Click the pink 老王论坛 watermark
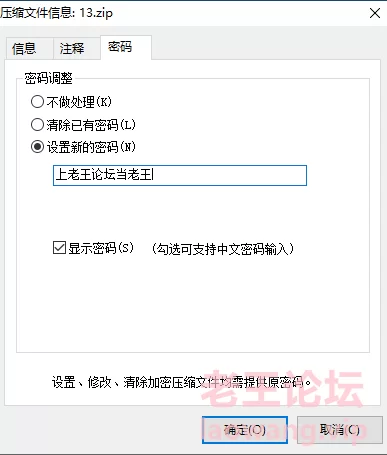The width and height of the screenshot is (387, 455). 283,389
